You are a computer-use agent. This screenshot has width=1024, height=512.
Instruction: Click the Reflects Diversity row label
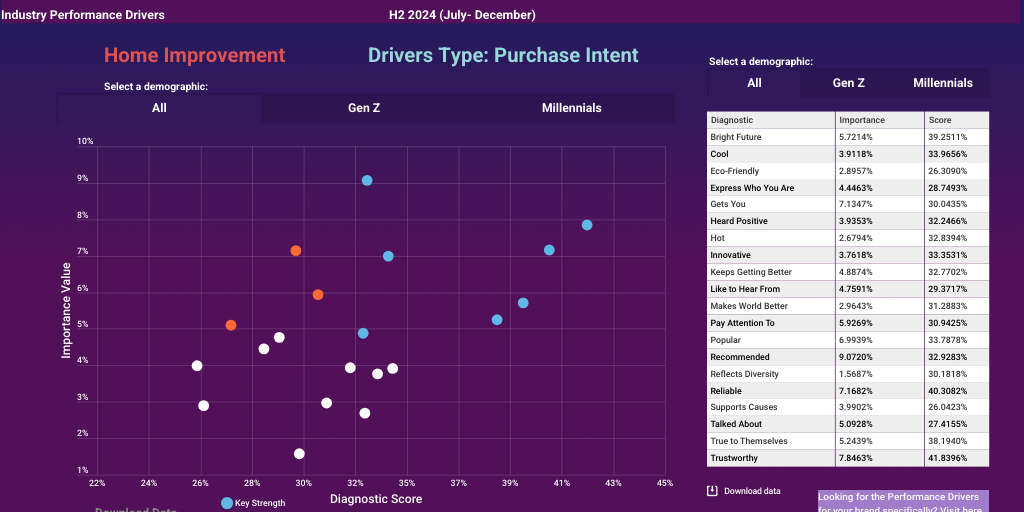click(x=744, y=374)
